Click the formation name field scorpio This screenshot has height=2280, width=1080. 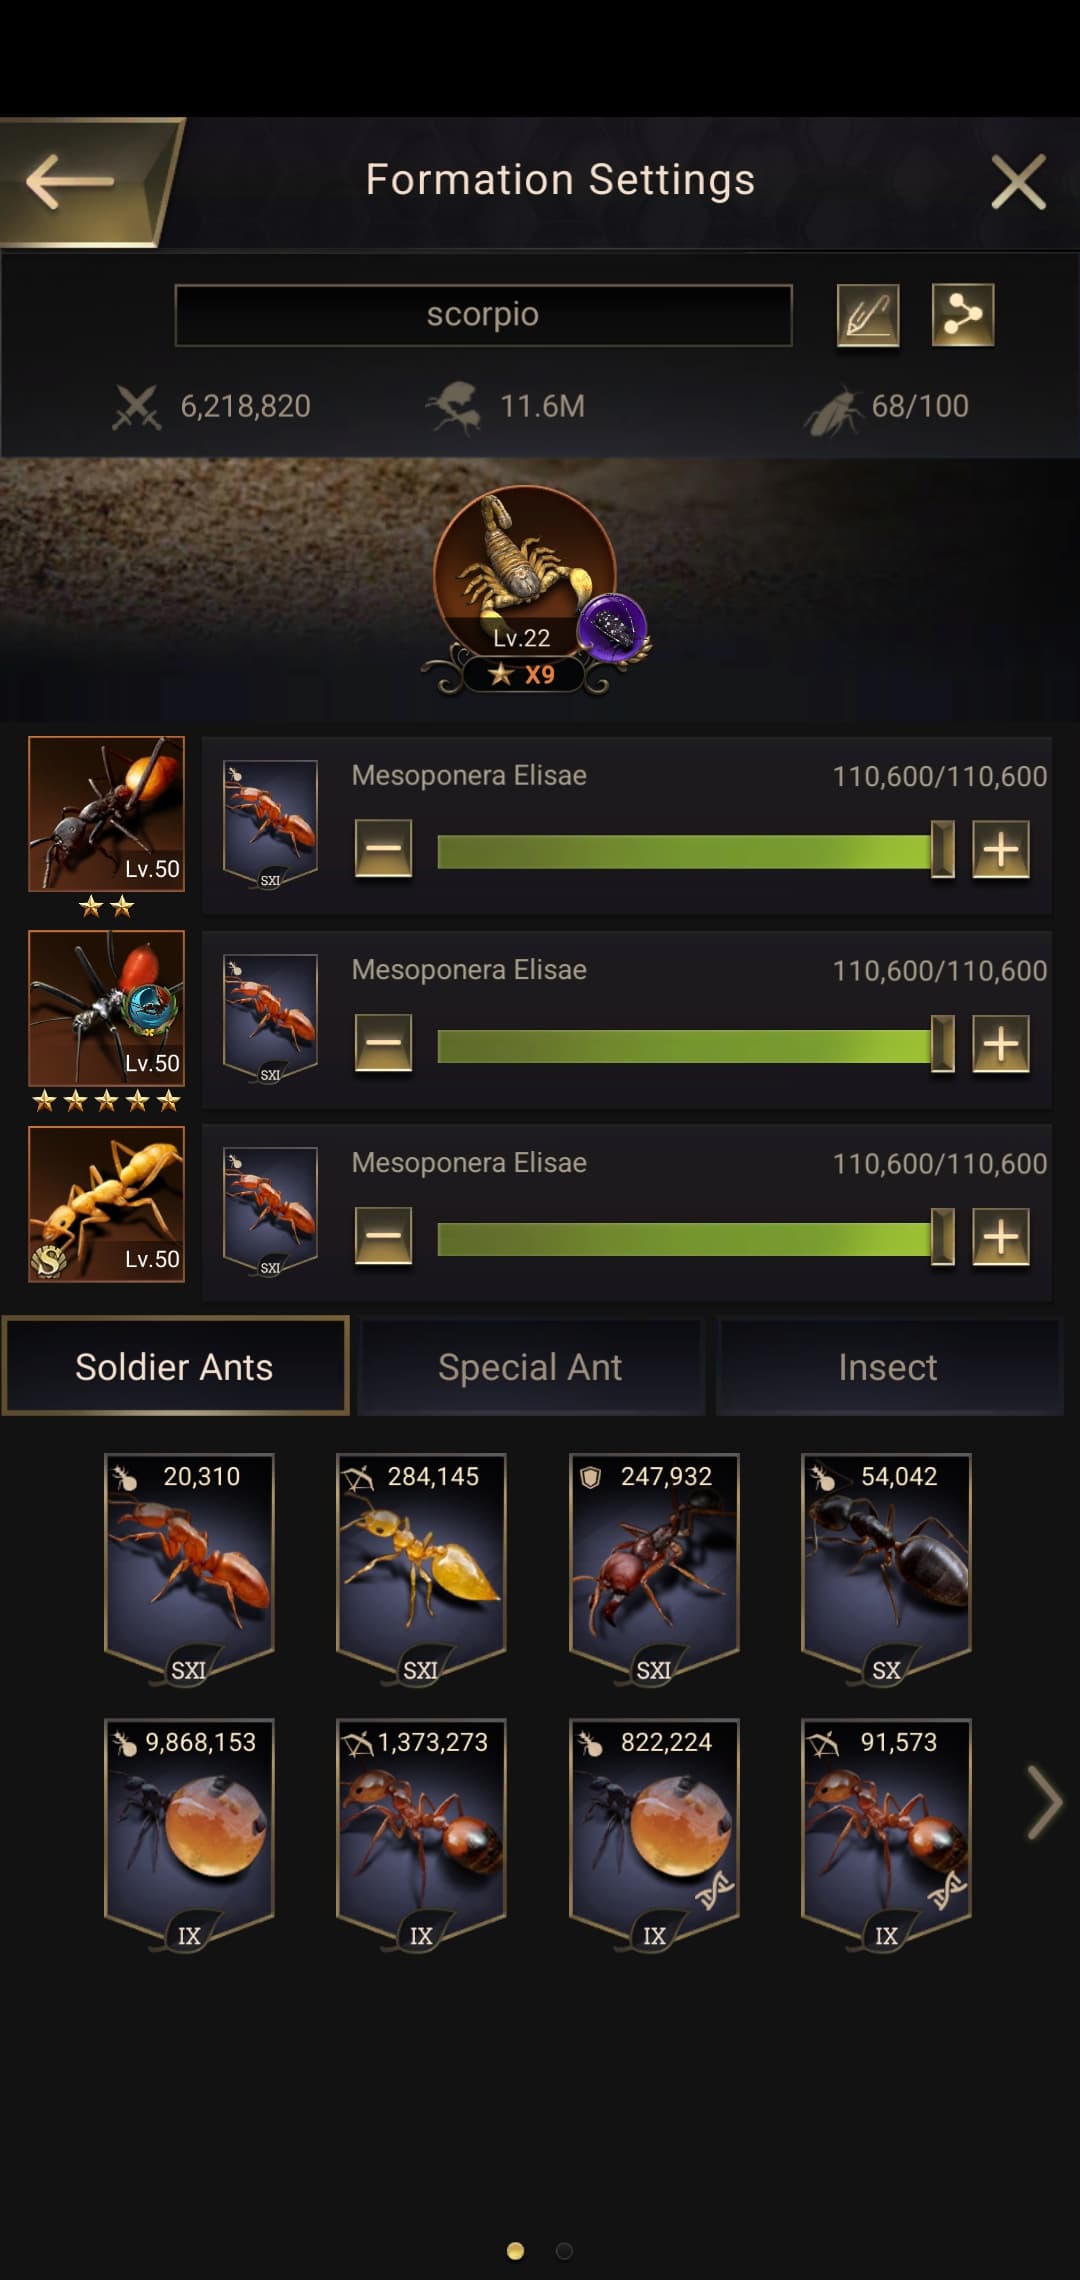pos(483,315)
